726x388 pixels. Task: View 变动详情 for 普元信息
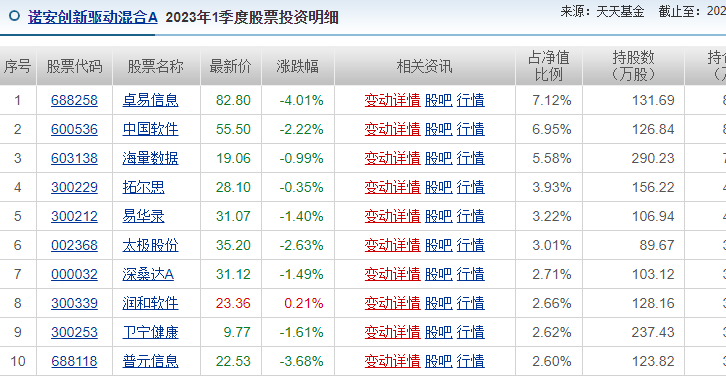(392, 361)
